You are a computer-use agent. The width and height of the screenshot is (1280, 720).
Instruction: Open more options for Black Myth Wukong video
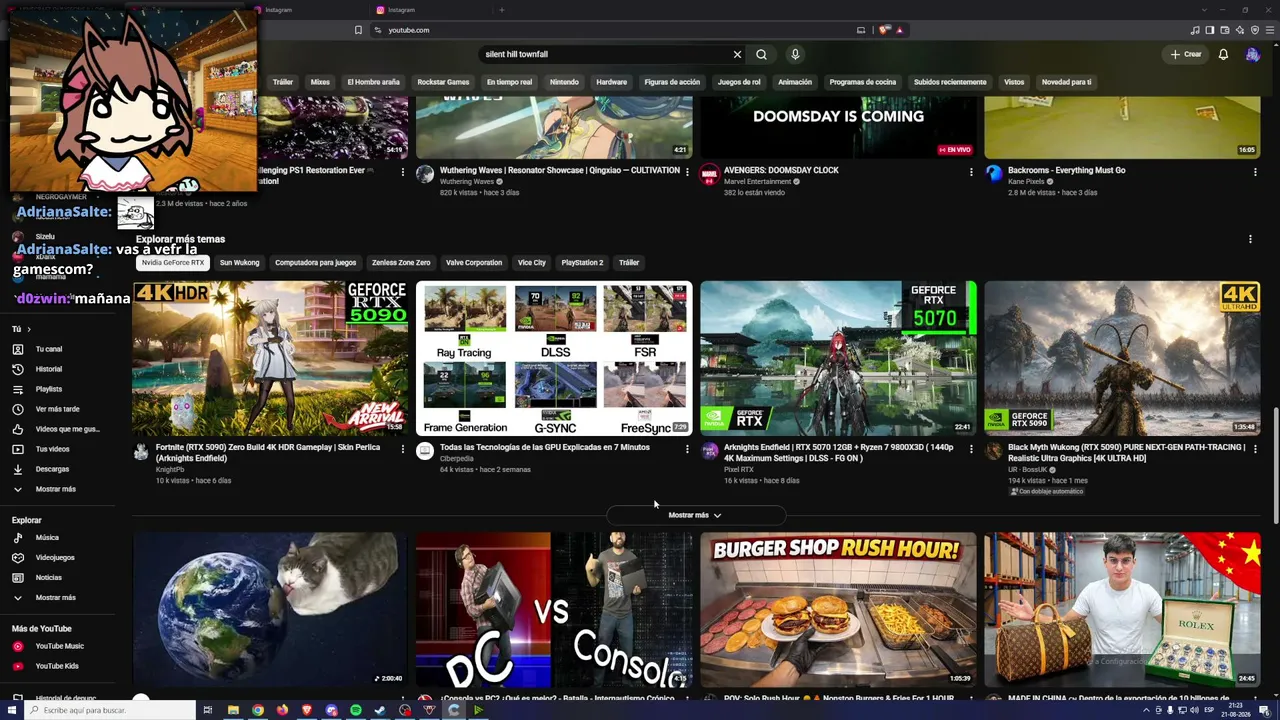click(1255, 450)
